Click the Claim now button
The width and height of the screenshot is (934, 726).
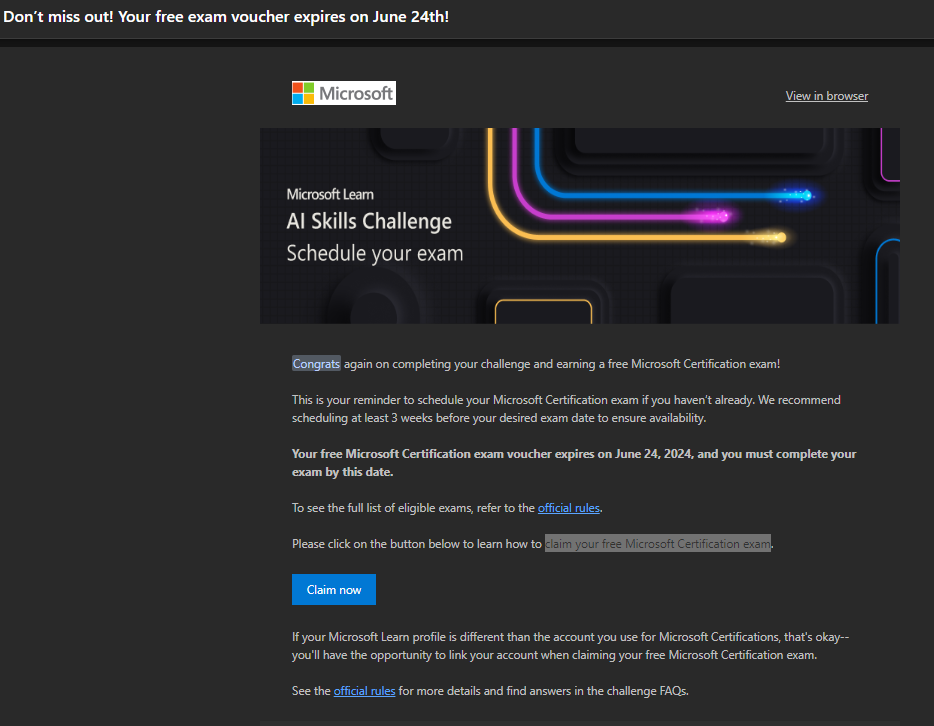pos(334,590)
